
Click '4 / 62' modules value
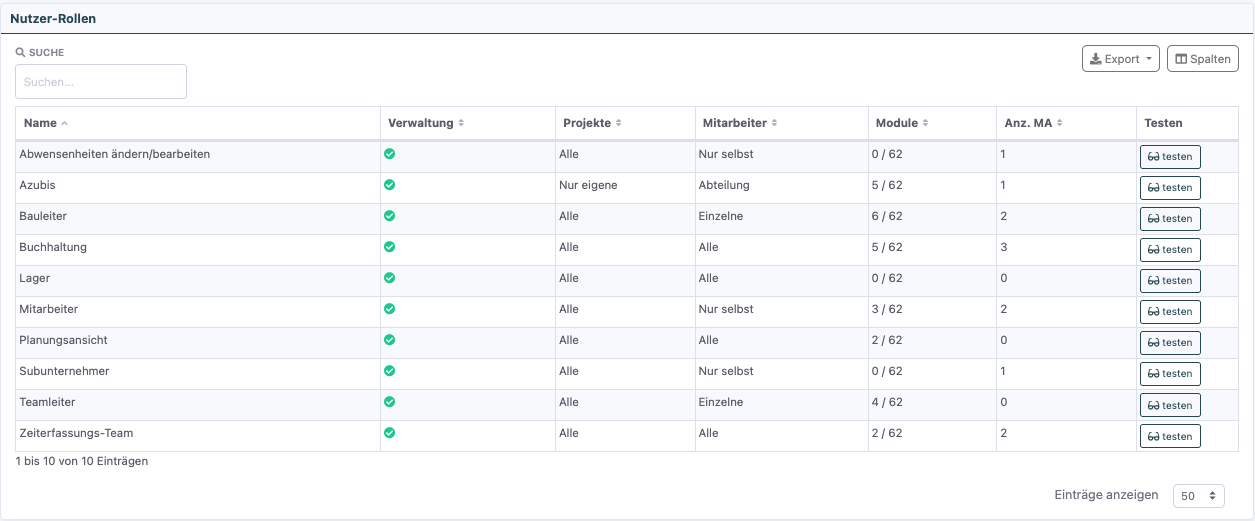pos(887,402)
